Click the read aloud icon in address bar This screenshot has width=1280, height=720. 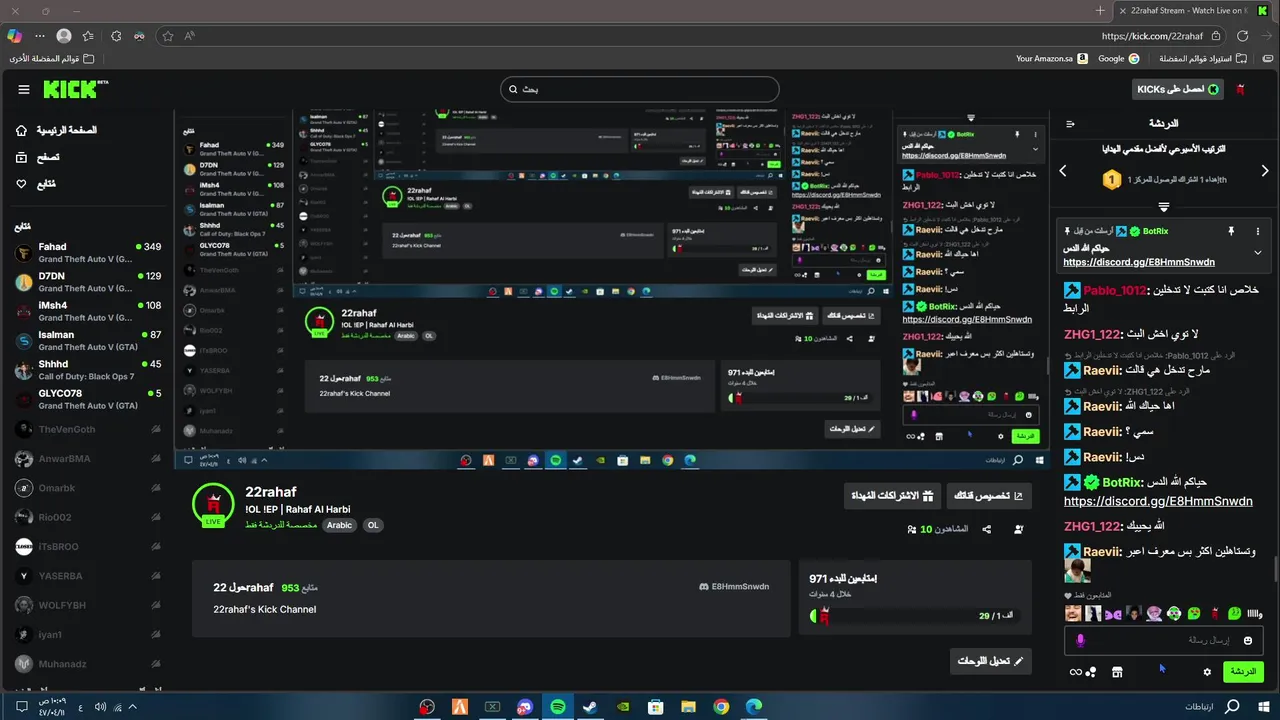tap(189, 36)
